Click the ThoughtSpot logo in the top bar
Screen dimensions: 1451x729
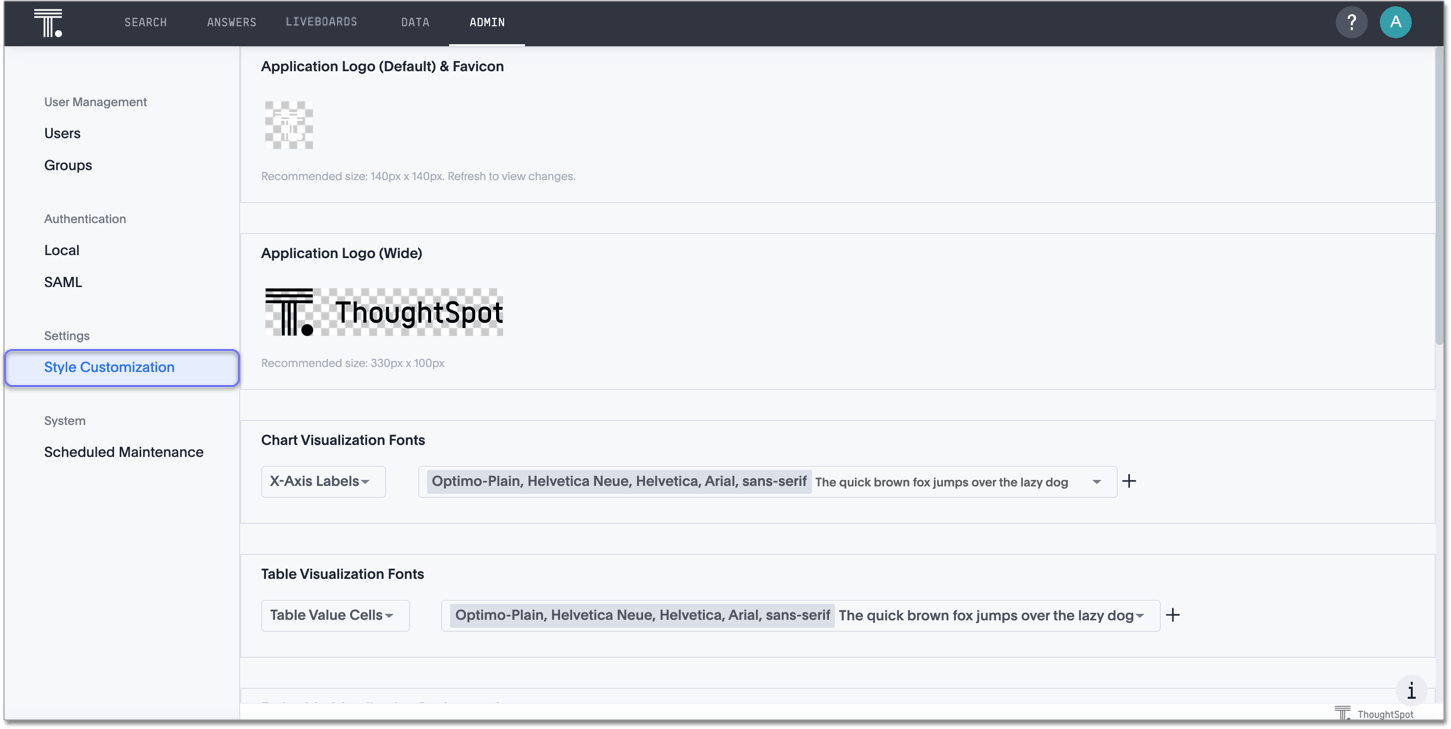tap(47, 22)
